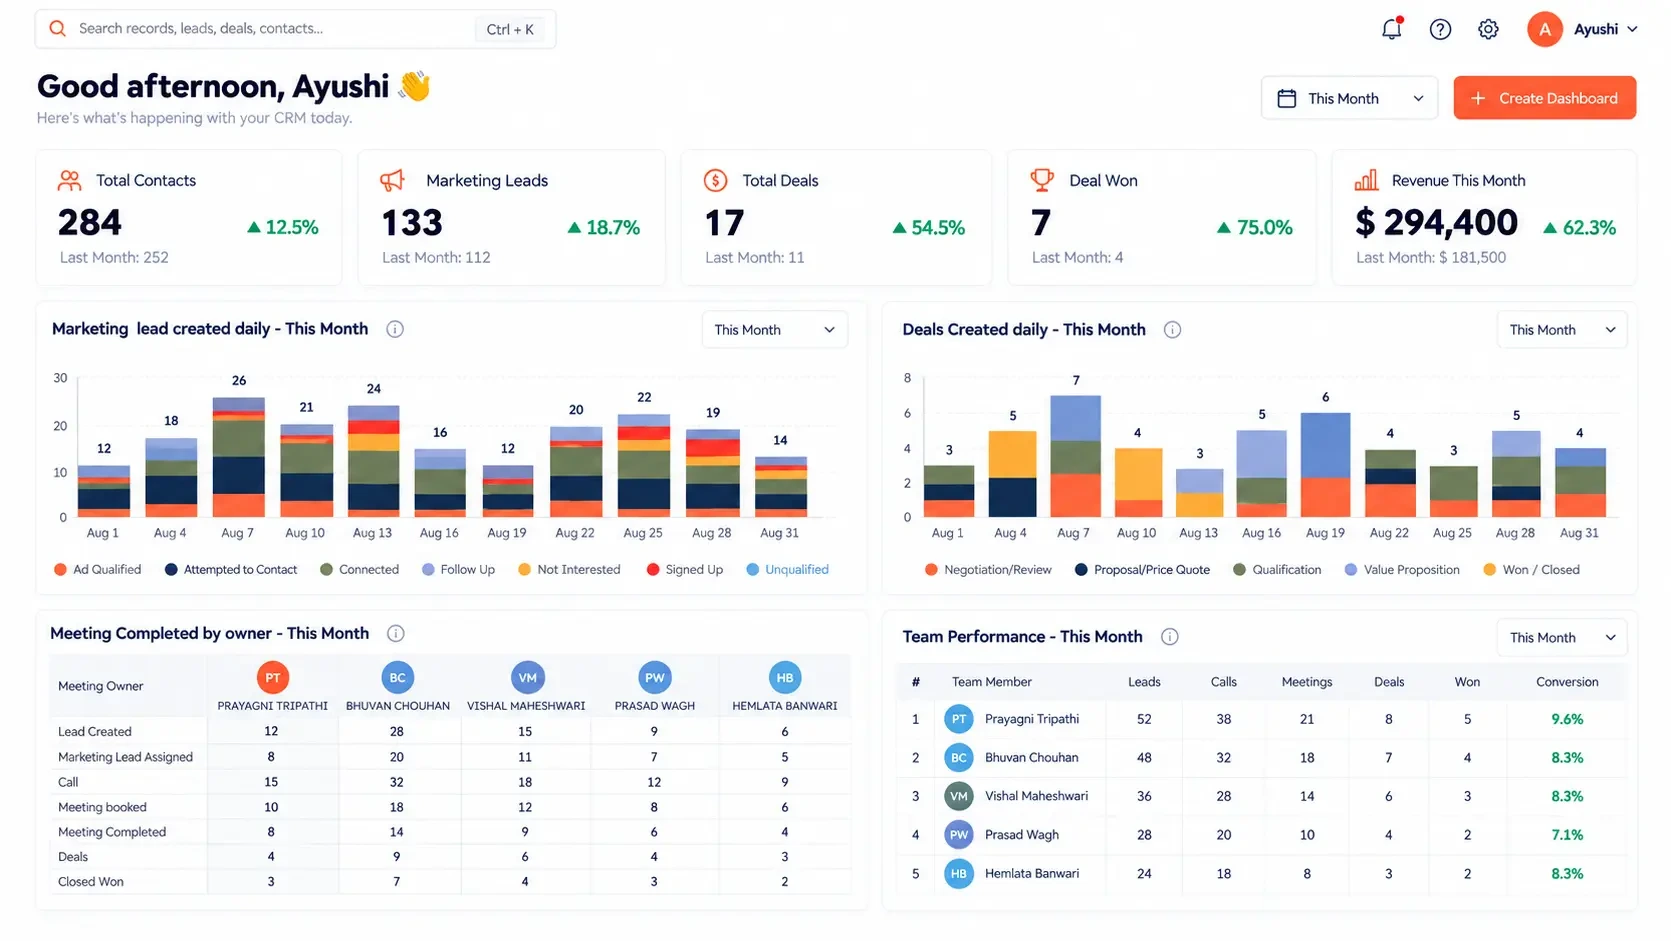Click the Aug 7 marketing leads bar labeled 26
The width and height of the screenshot is (1671, 941).
[239, 457]
